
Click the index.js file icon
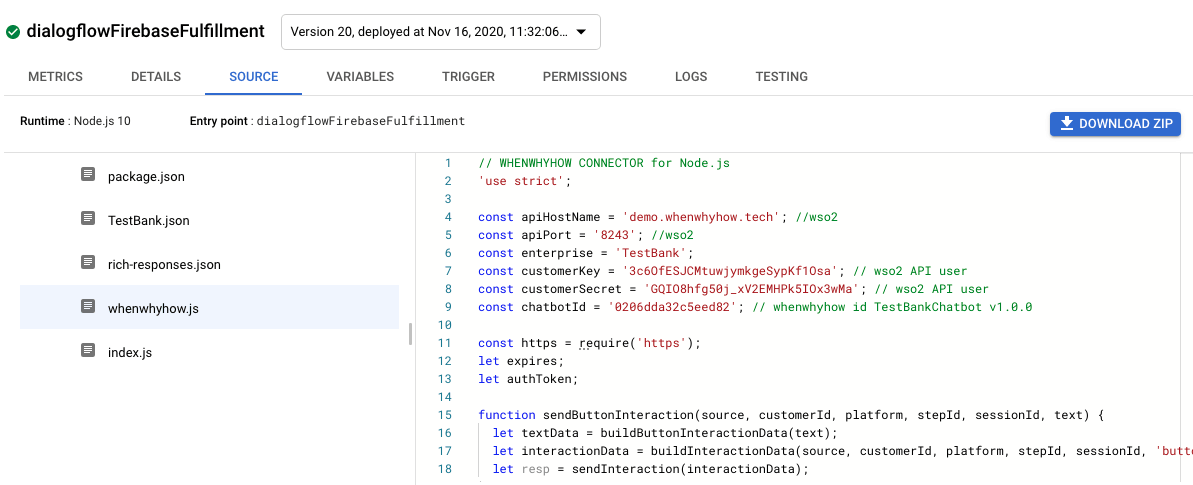88,351
